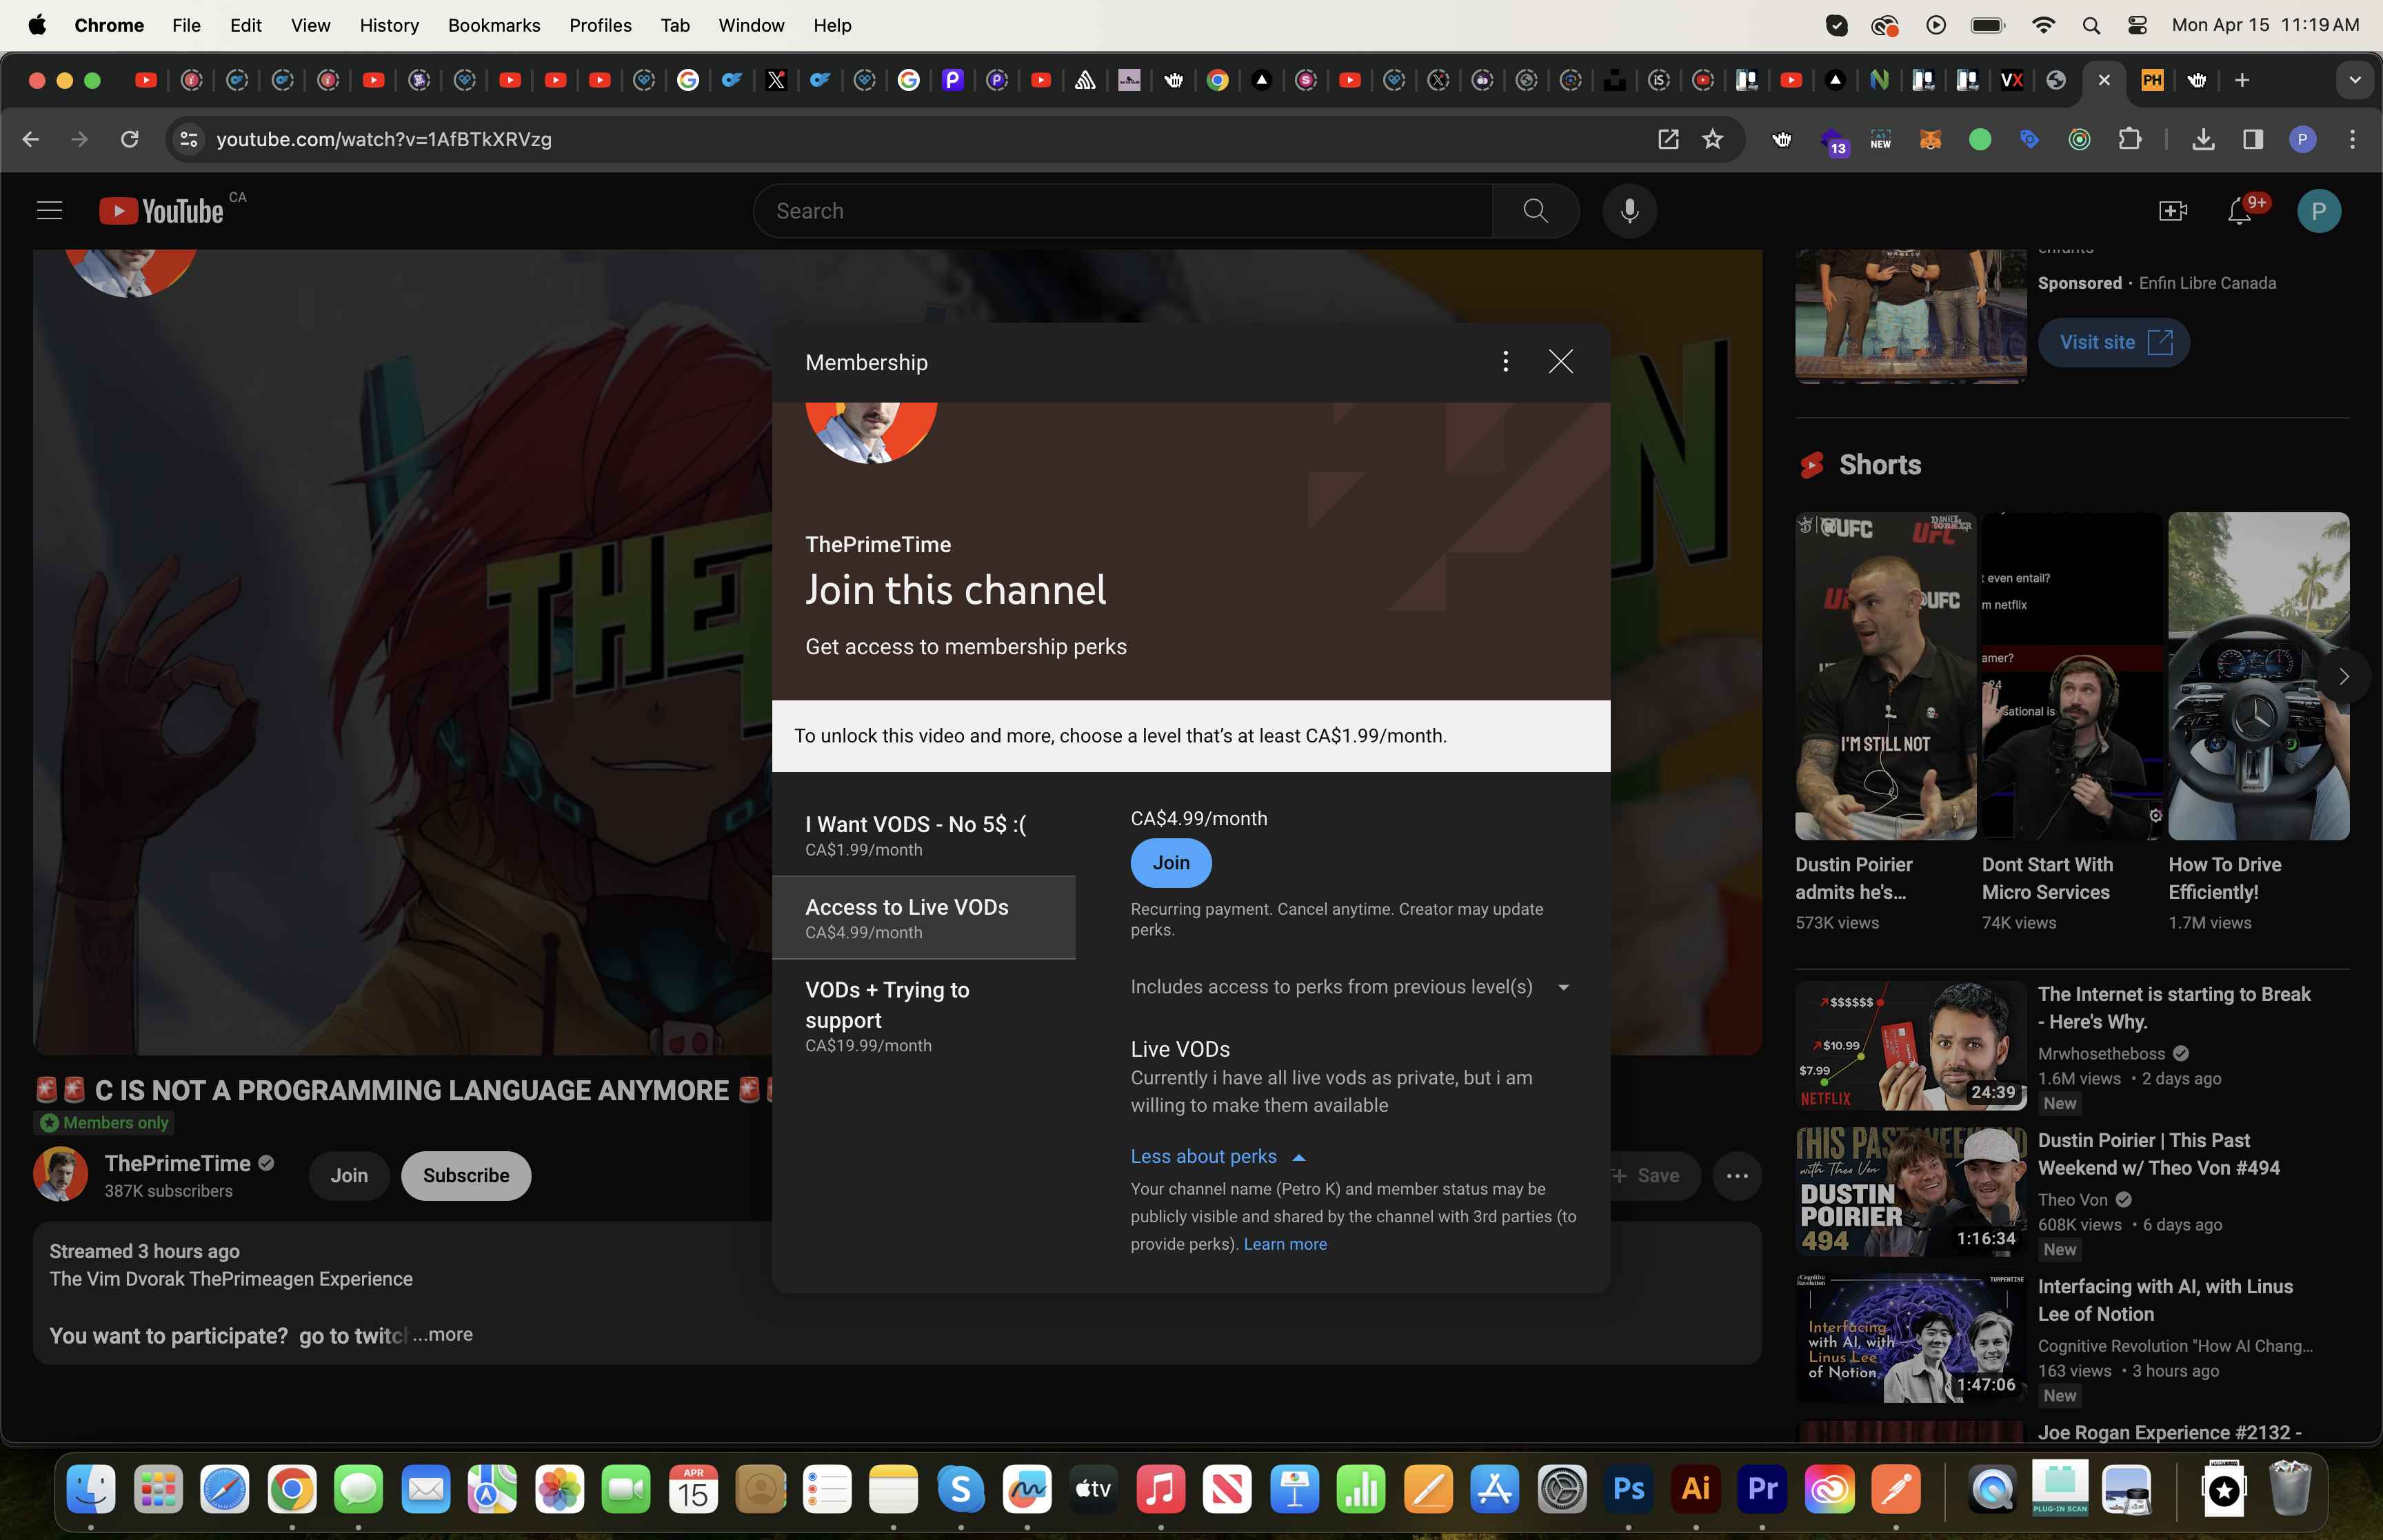Click the blue Join button in dialog
The width and height of the screenshot is (2383, 1540).
1171,863
